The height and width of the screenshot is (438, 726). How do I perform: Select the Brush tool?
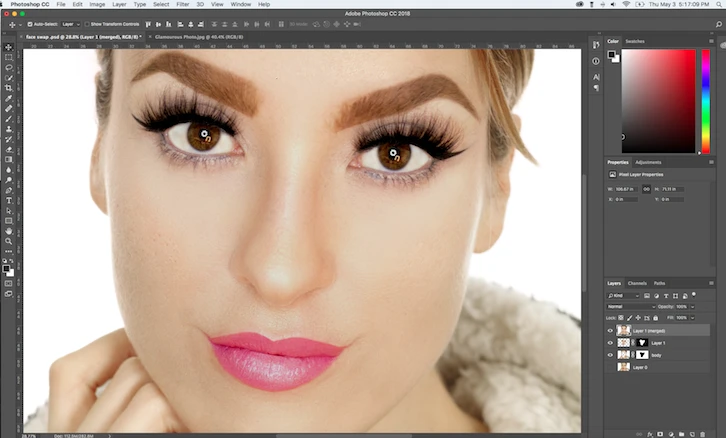8,119
